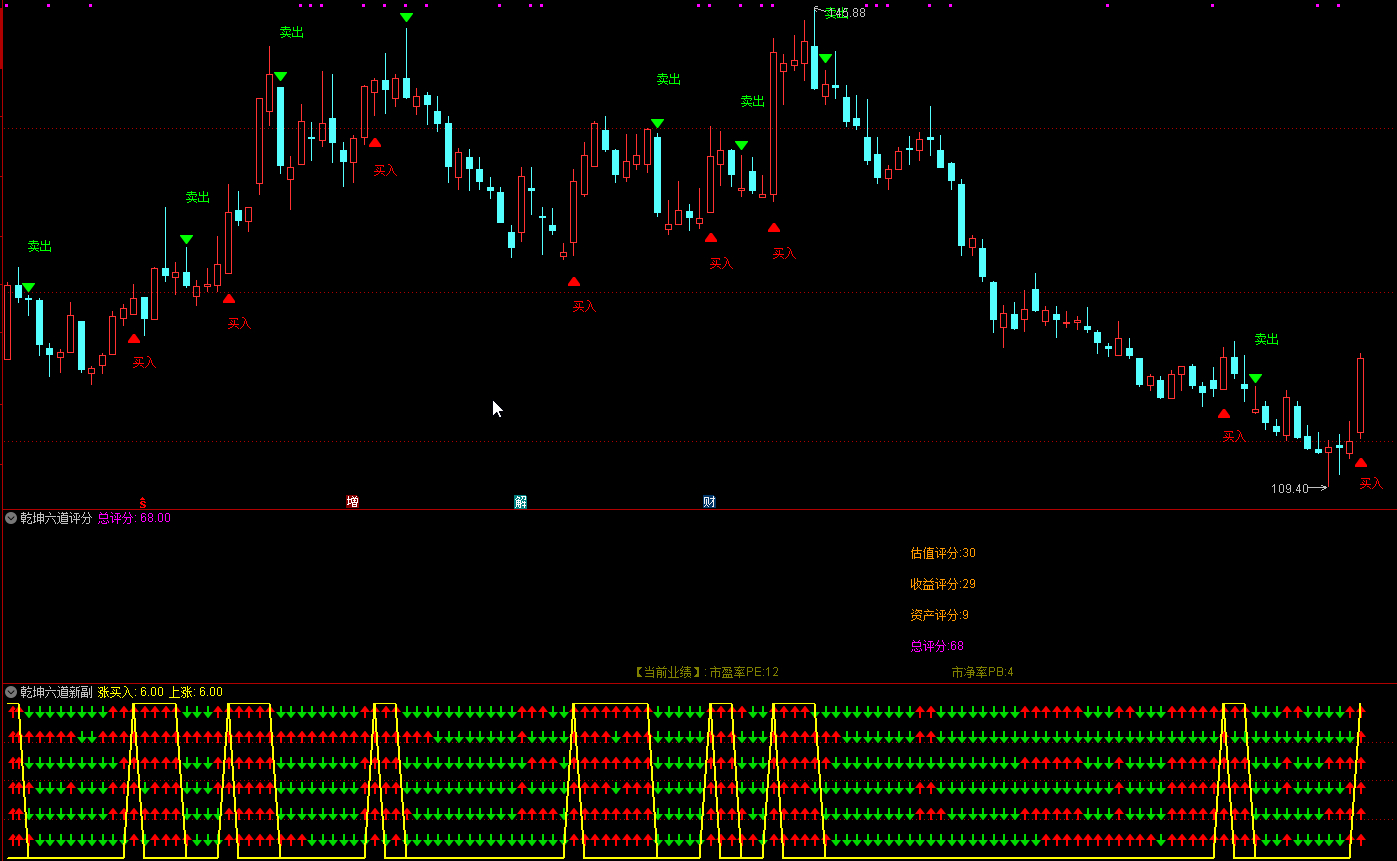Click the teal 解 event marker

click(x=520, y=501)
